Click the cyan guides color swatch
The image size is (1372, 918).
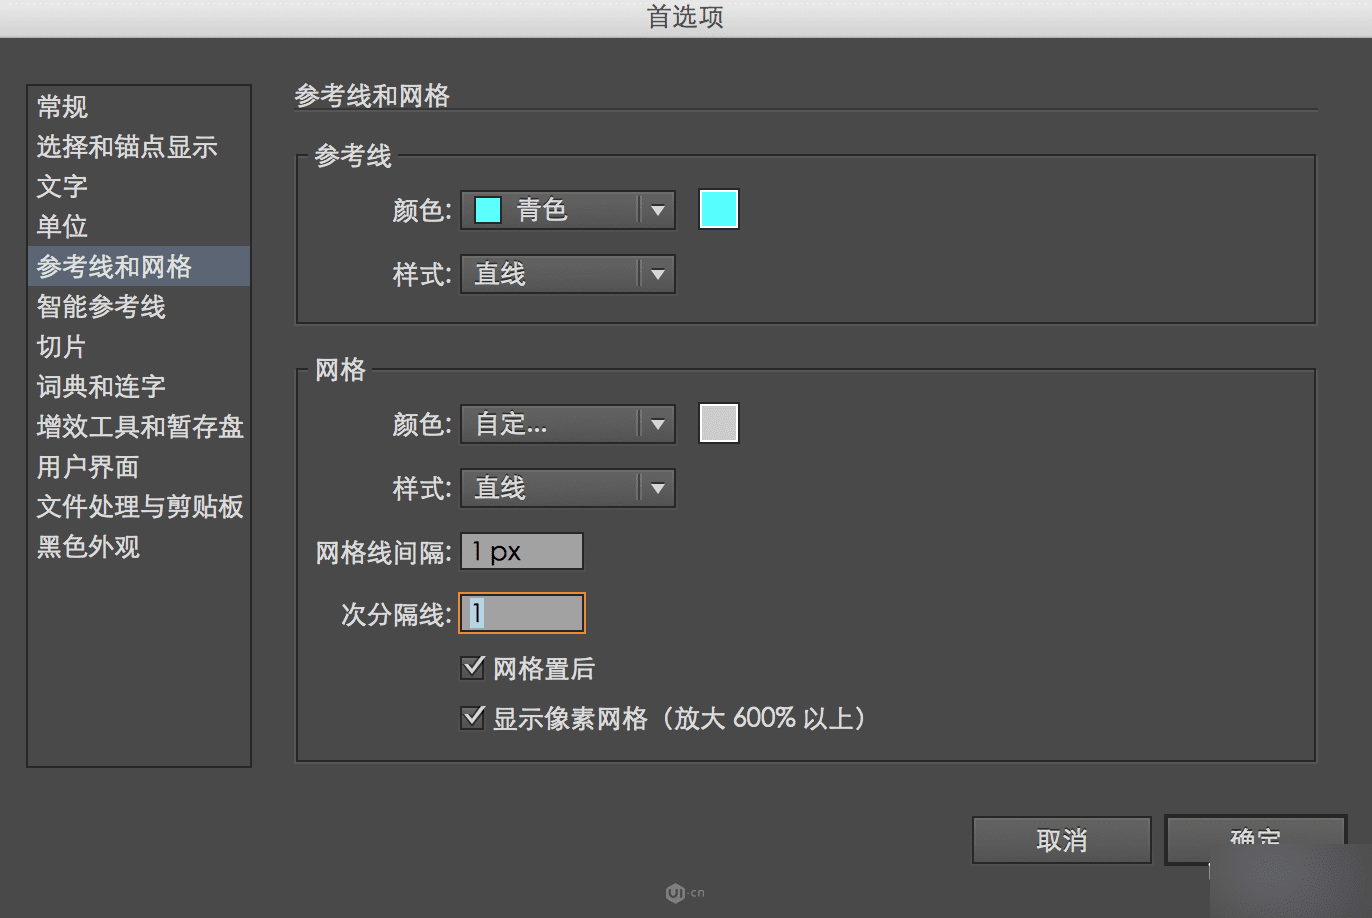[718, 210]
